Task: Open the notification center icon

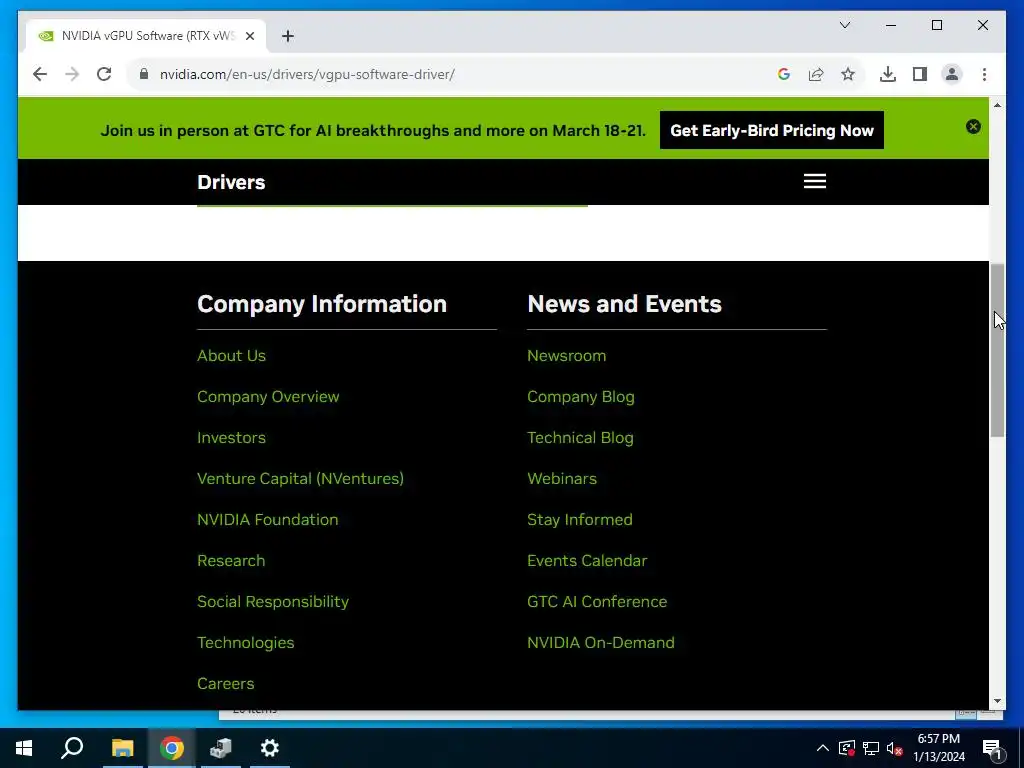Action: (x=992, y=748)
